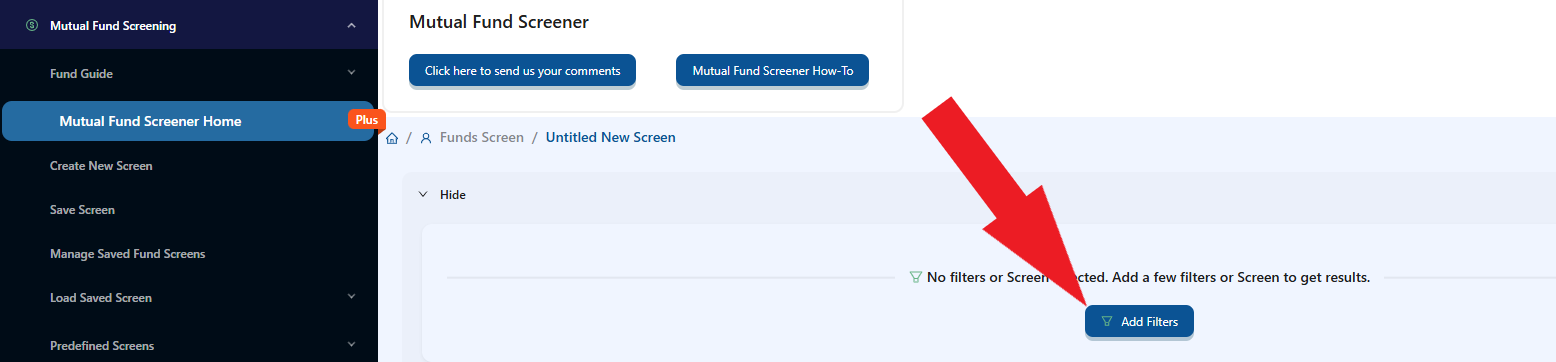Select the Untitled New Screen breadcrumb

611,137
